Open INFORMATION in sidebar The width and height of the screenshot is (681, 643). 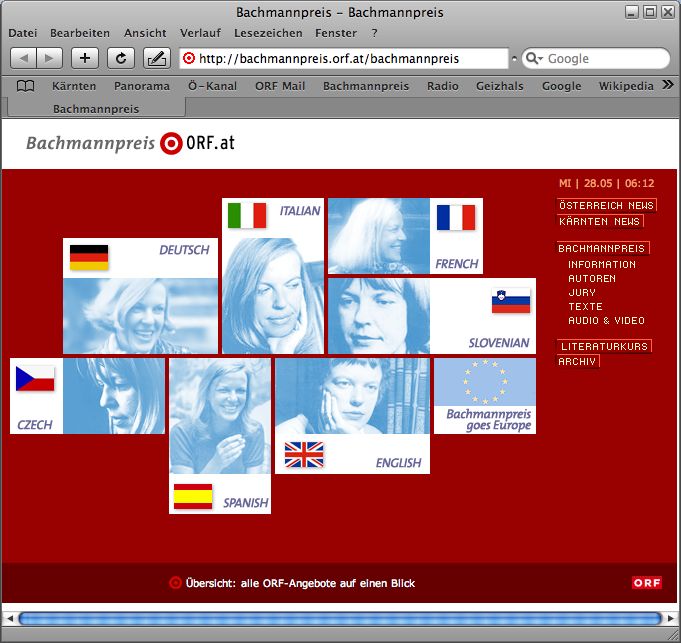(x=602, y=264)
